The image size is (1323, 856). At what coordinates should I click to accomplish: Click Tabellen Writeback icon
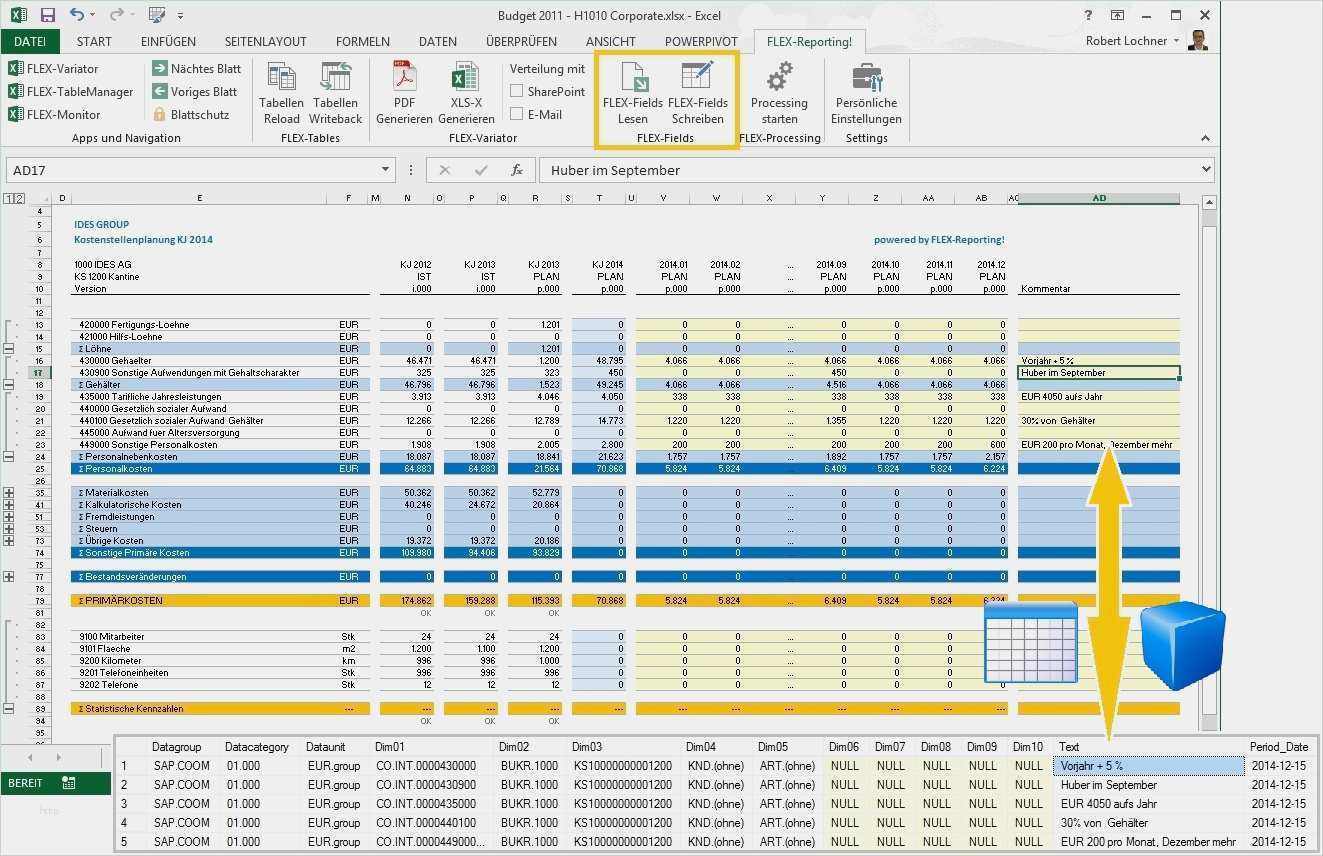(335, 78)
